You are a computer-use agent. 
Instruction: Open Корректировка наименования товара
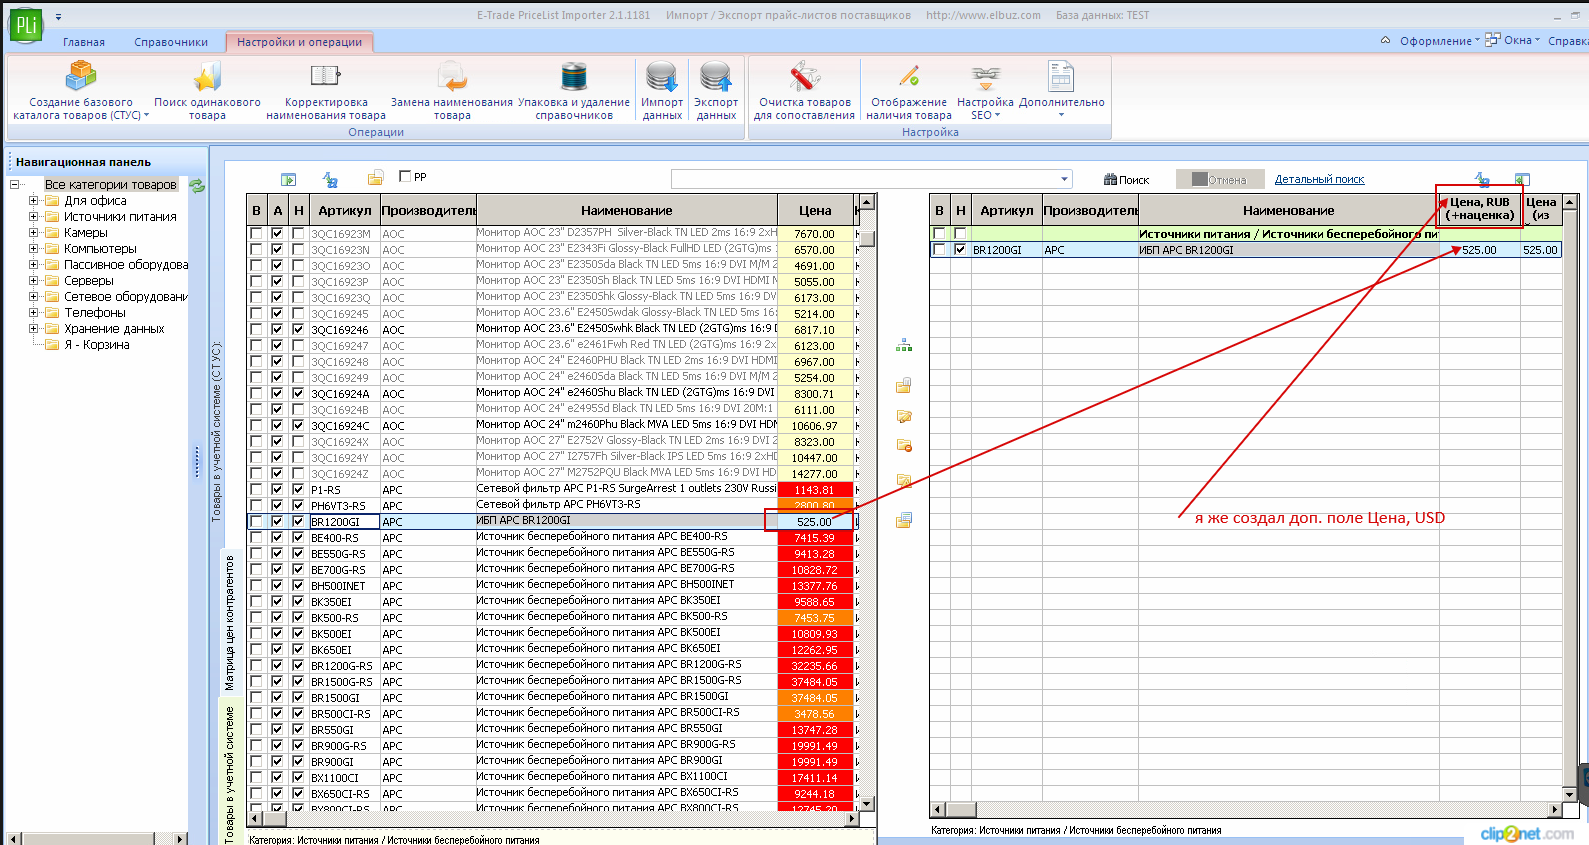[326, 90]
